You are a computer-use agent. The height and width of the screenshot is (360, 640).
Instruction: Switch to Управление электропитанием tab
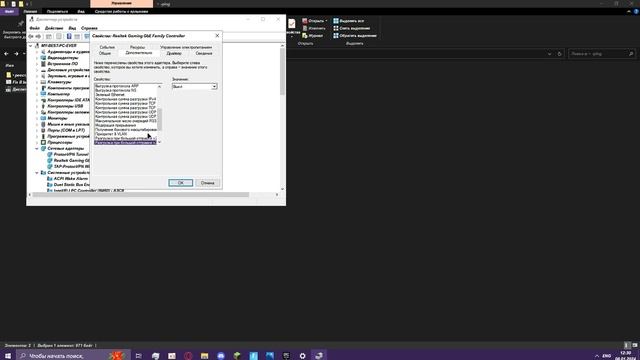coord(186,47)
